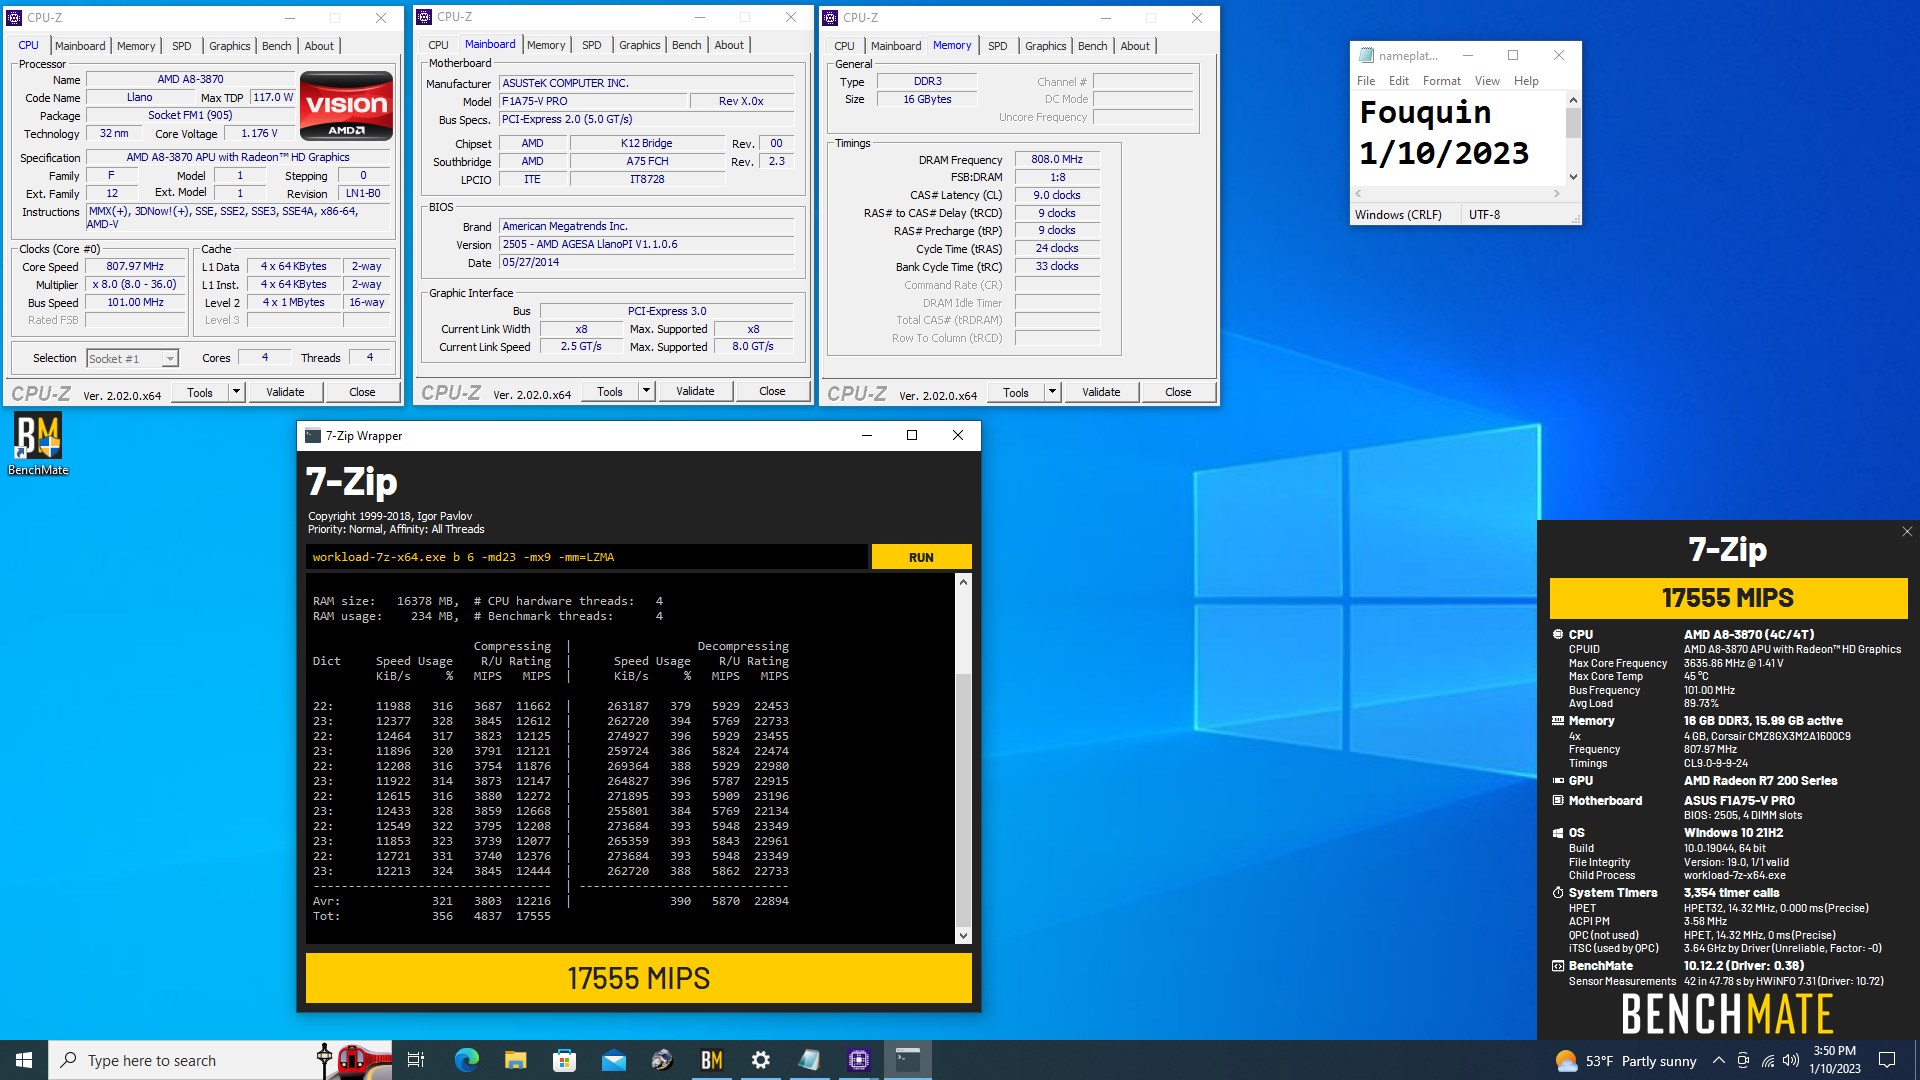Open the Windows Start menu
1920x1080 pixels.
24,1060
